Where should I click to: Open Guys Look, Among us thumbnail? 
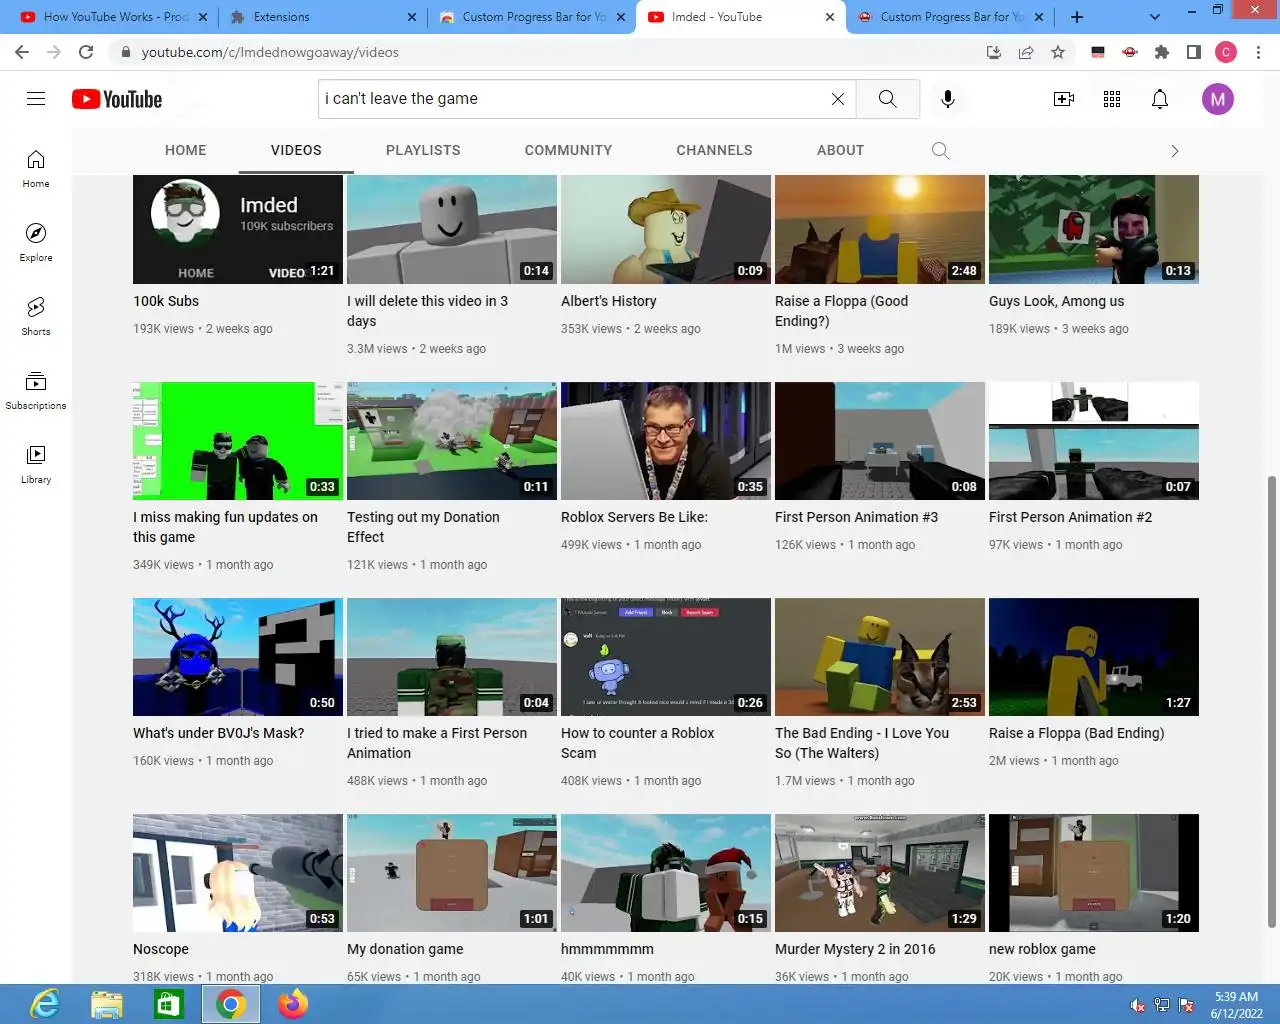(x=1094, y=229)
